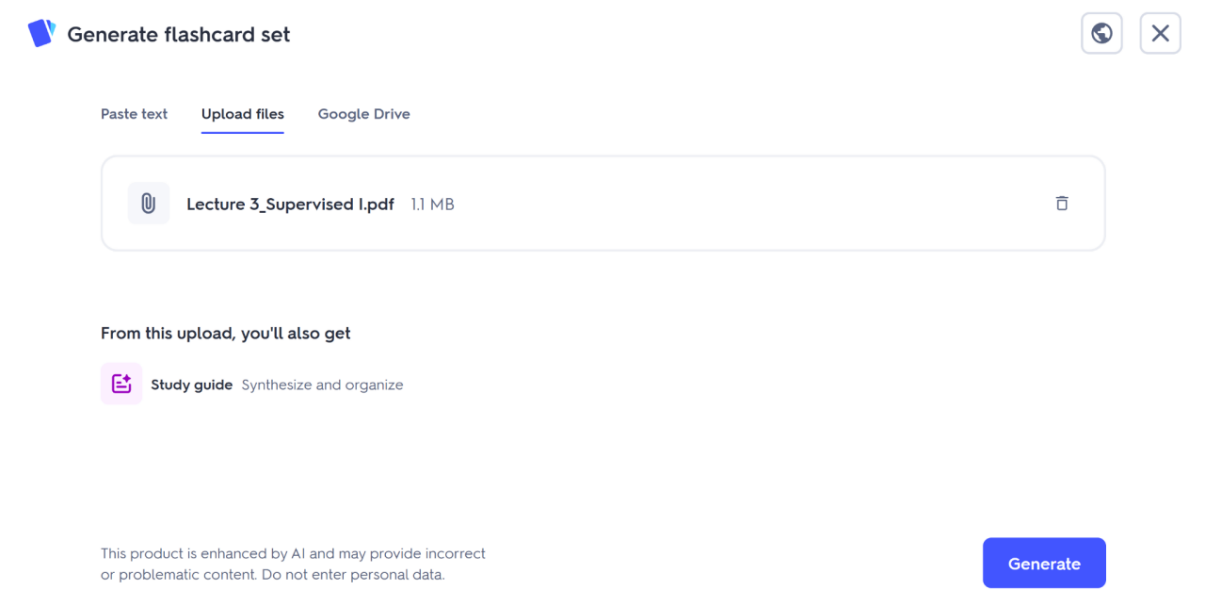Open the globe language selector
The height and width of the screenshot is (607, 1205).
(1102, 33)
